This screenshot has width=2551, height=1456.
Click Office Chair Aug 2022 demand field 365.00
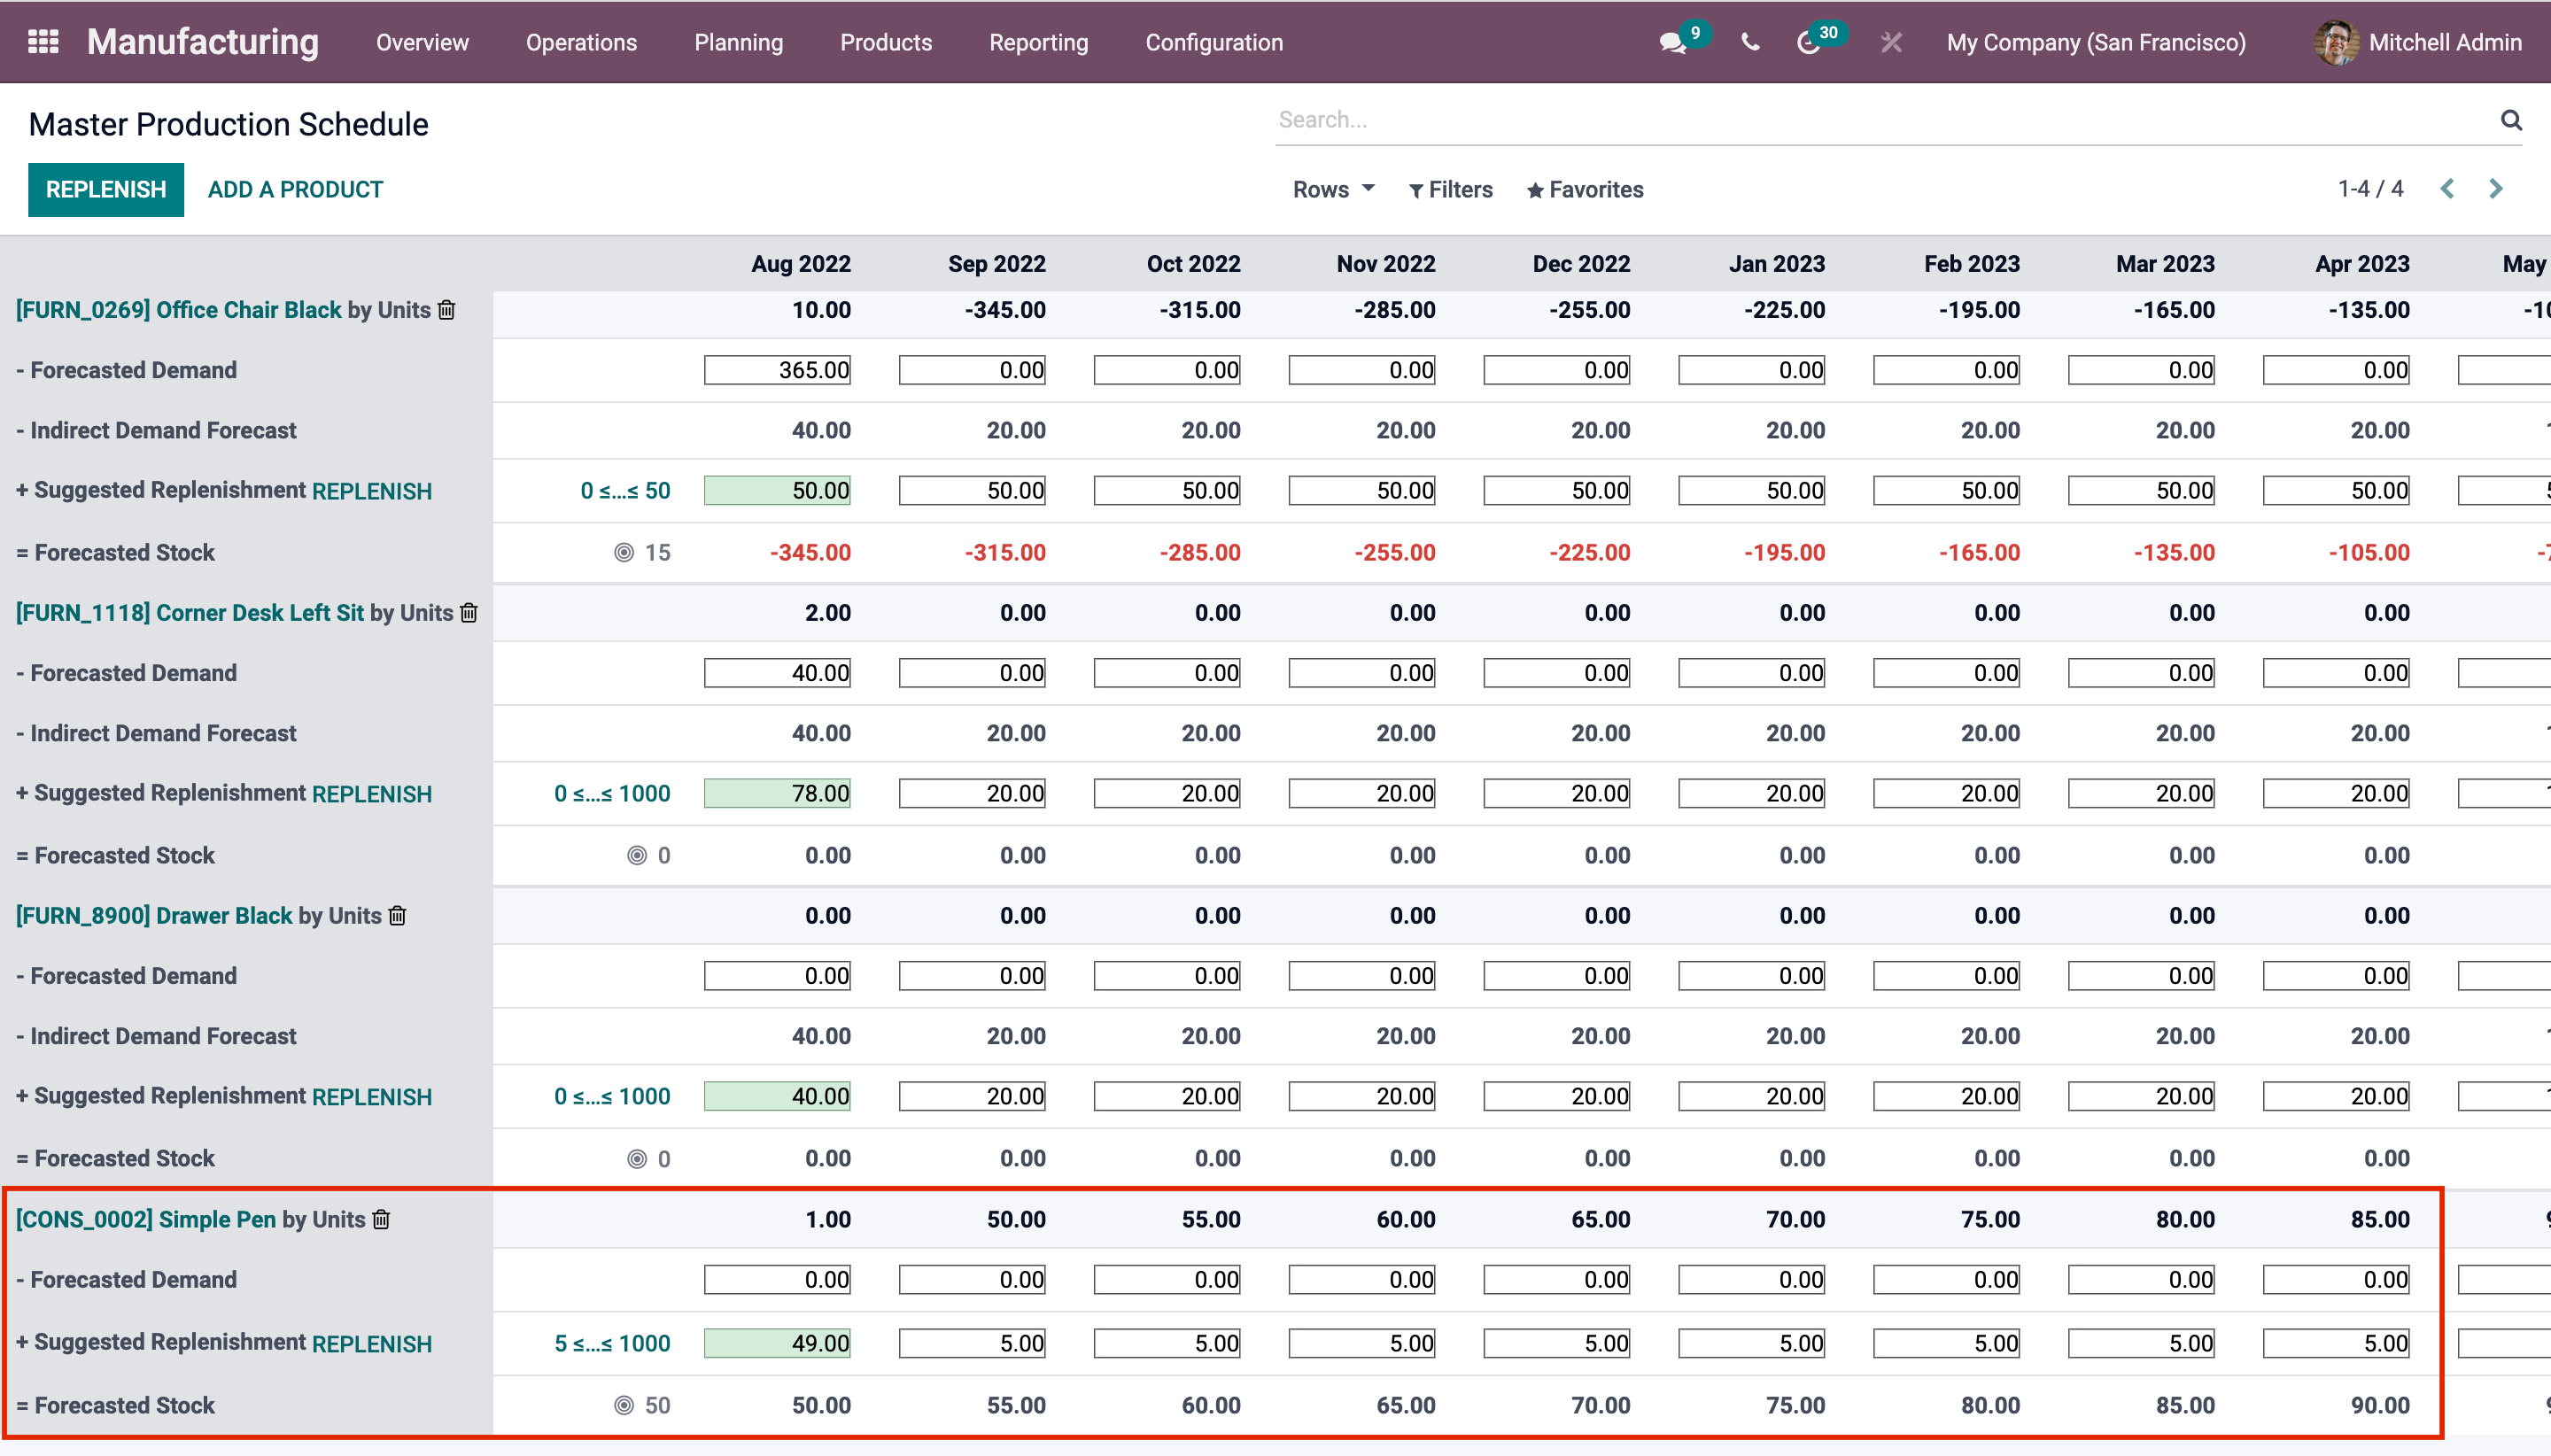[777, 370]
